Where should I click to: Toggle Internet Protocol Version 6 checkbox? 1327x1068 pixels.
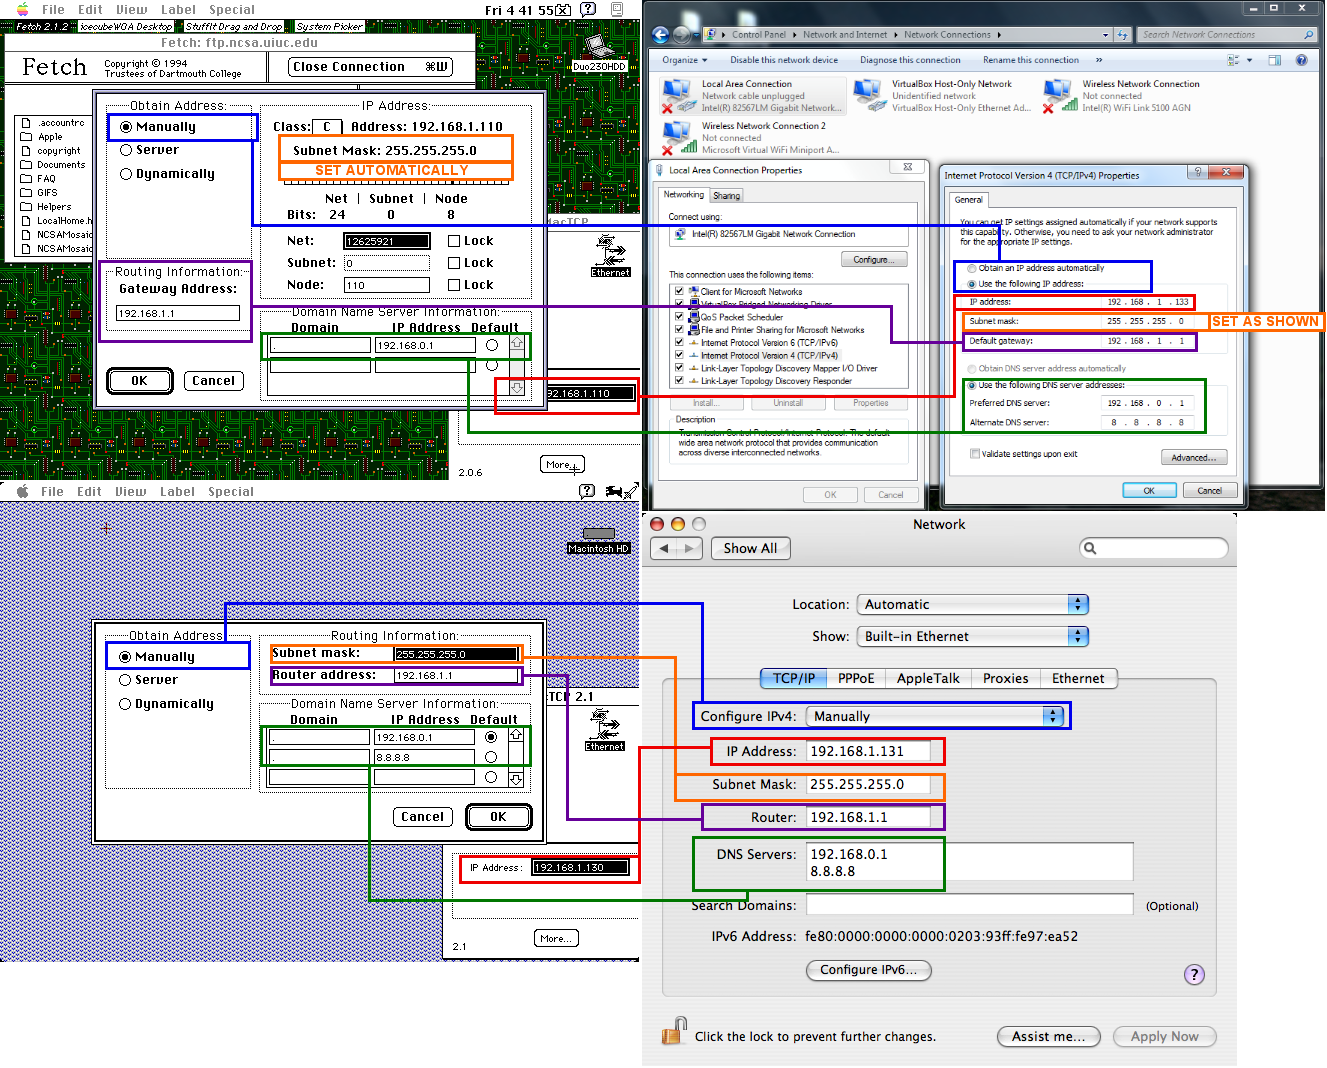click(680, 342)
